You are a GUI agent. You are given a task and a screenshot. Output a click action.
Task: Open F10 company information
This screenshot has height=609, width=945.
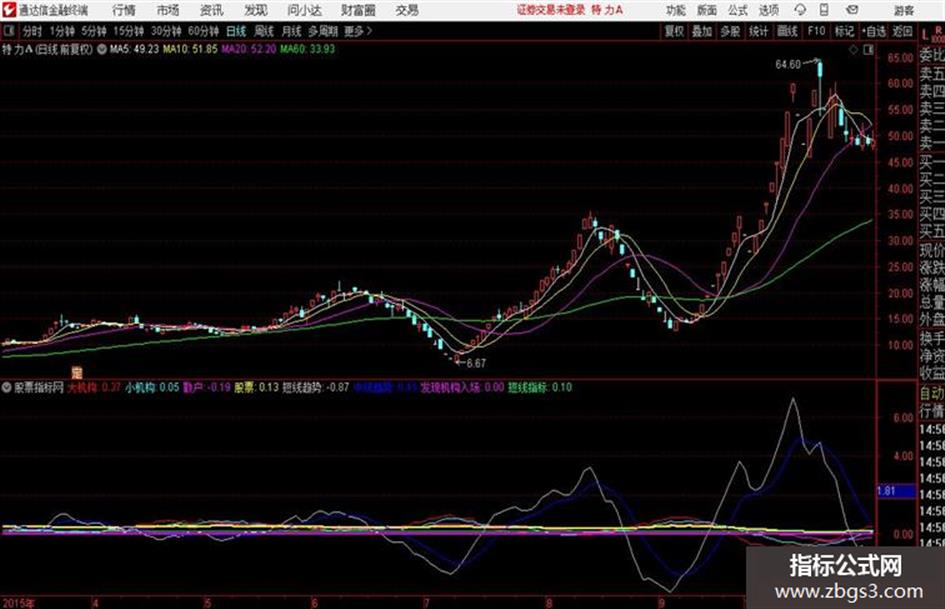(817, 31)
